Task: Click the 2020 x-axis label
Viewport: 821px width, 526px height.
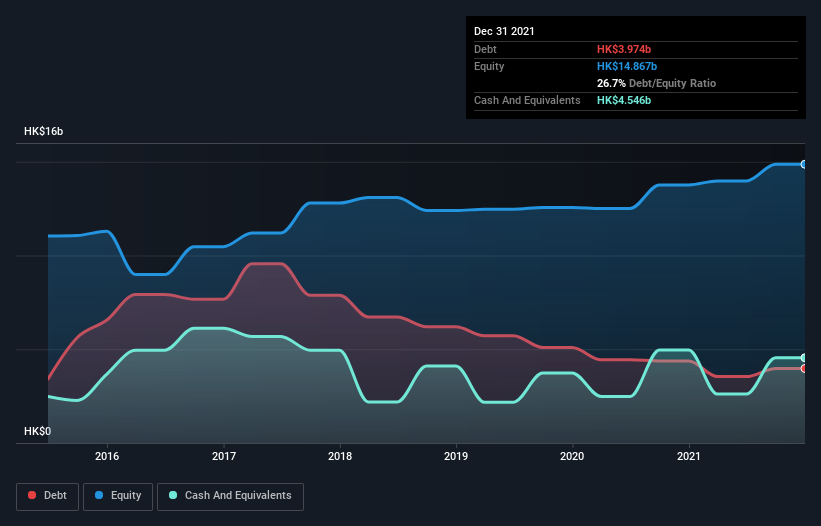Action: [x=572, y=456]
